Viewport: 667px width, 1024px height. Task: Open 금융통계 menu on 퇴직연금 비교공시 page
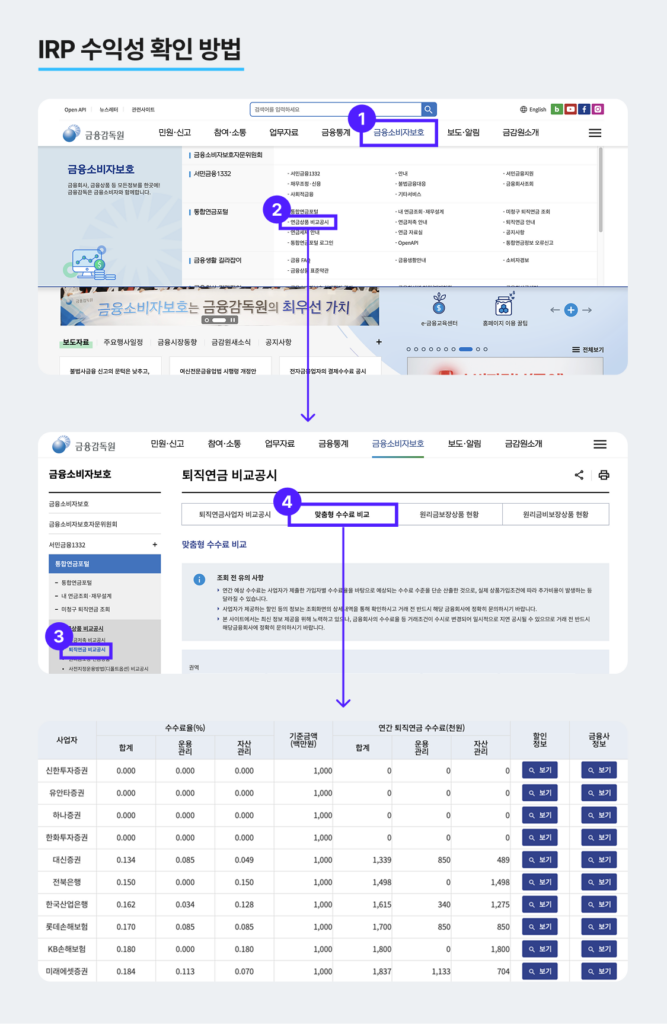click(x=333, y=444)
